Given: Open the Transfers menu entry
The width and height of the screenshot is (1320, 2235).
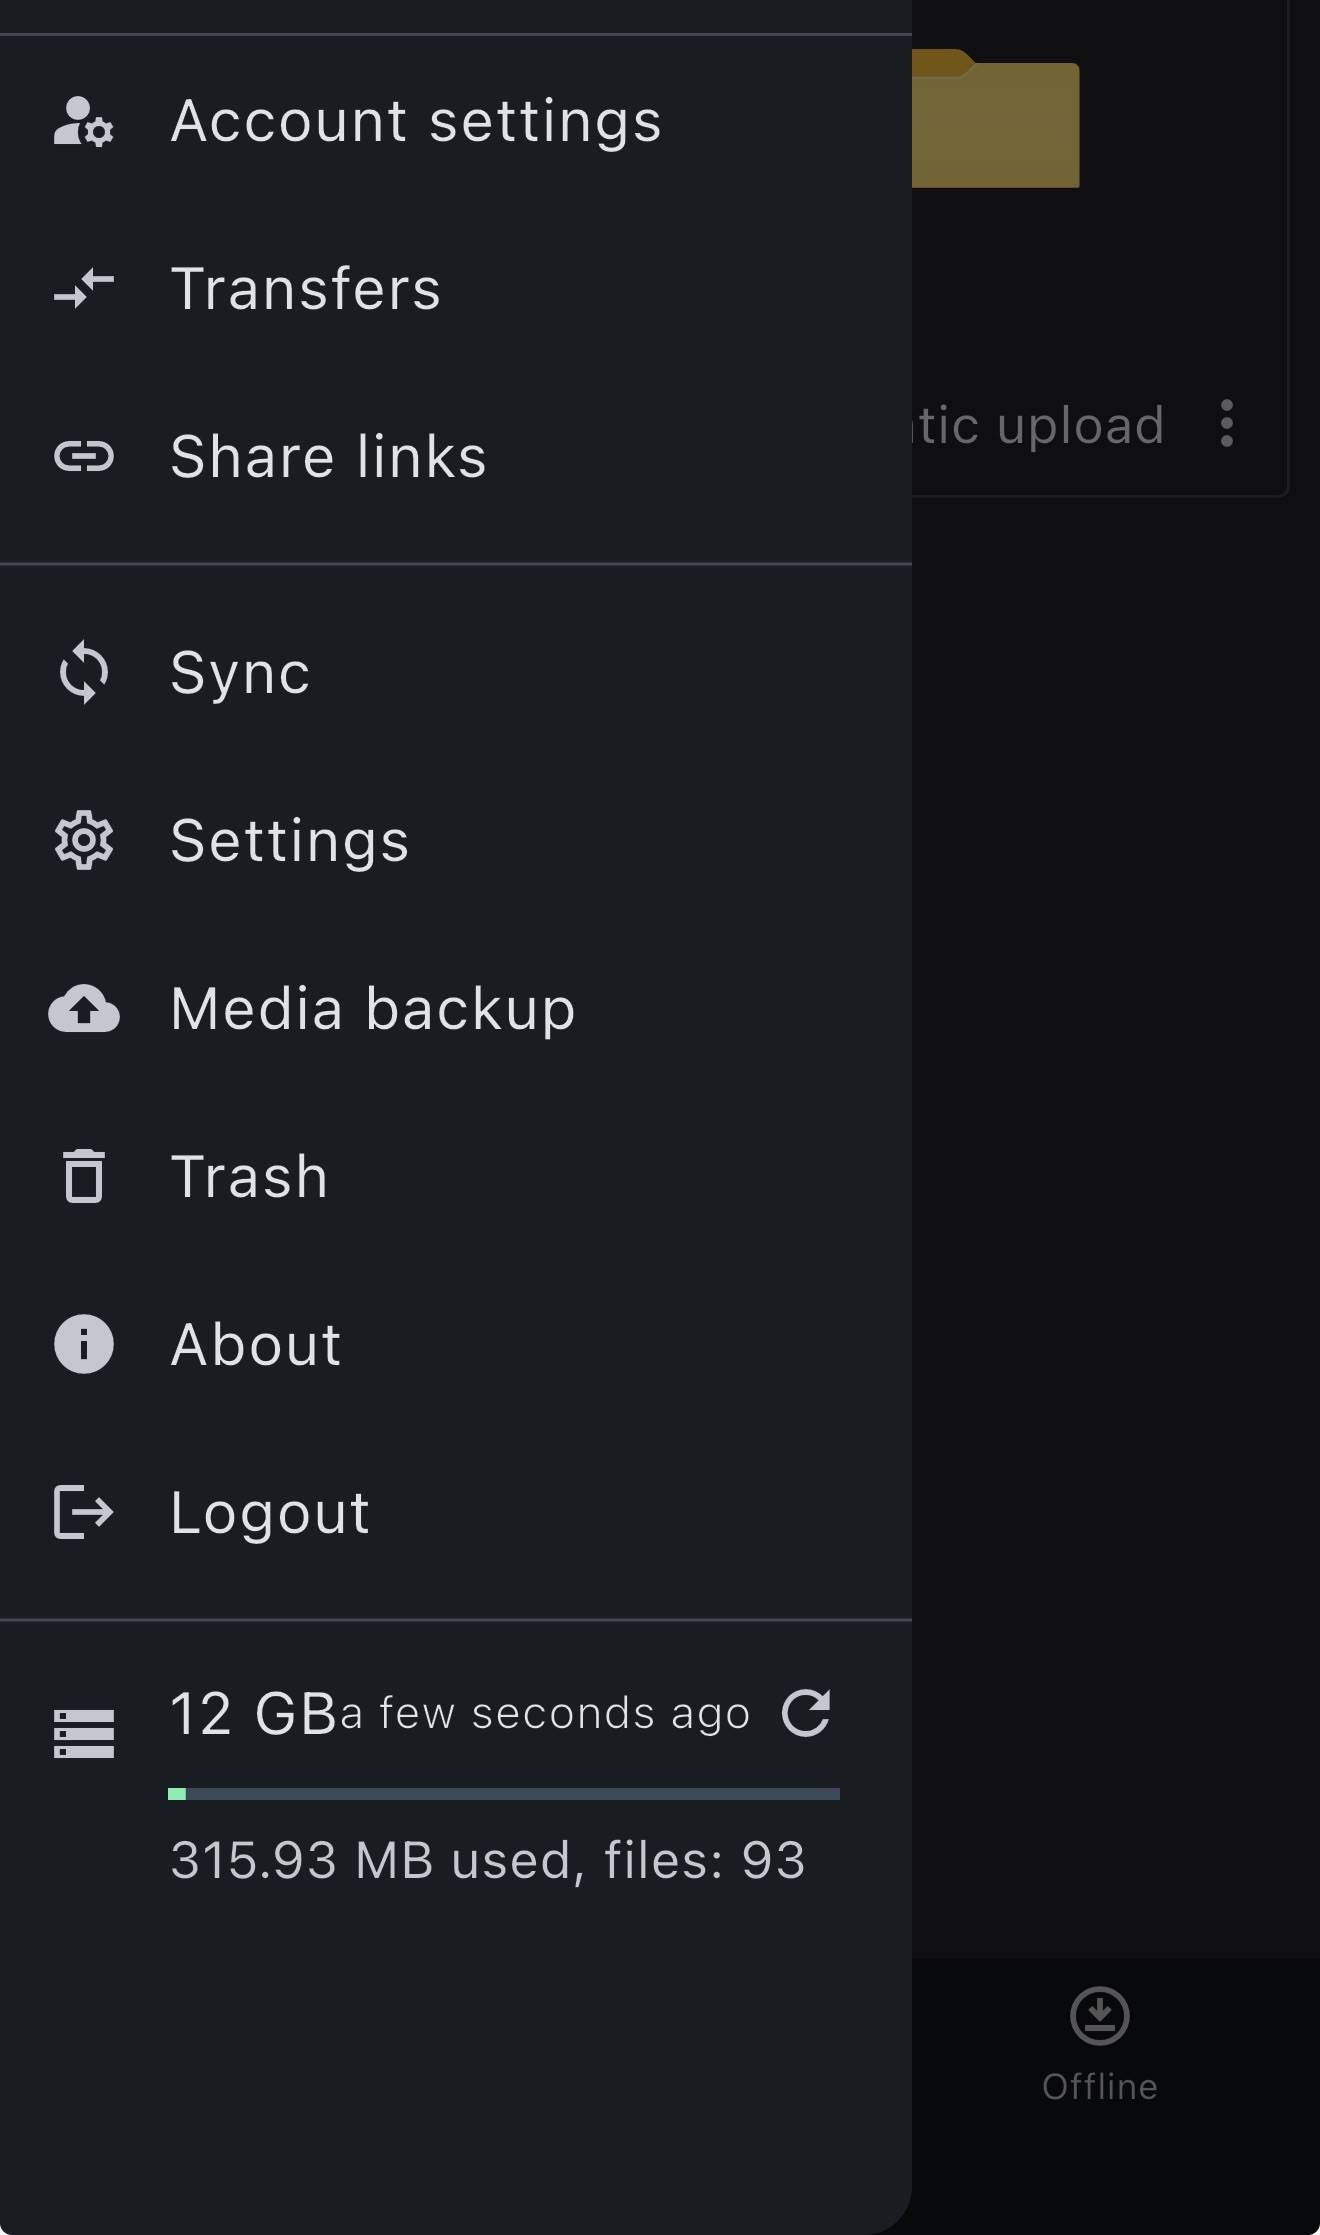Looking at the screenshot, I should pos(306,289).
